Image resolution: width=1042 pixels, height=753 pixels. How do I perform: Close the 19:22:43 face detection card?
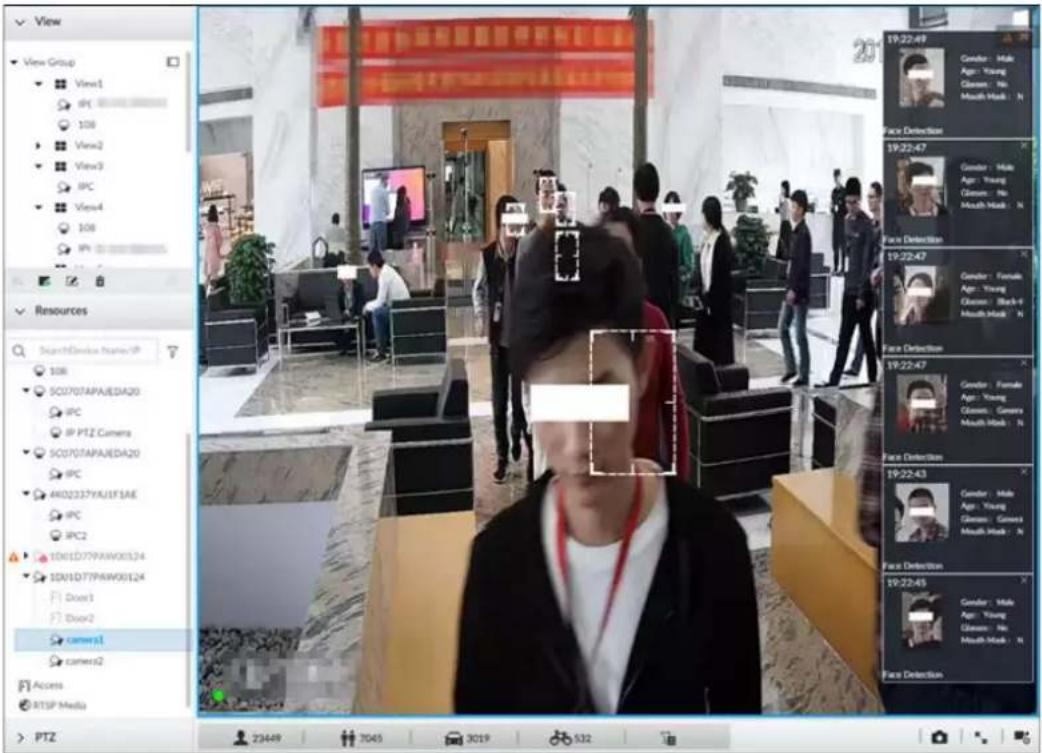(x=1024, y=472)
